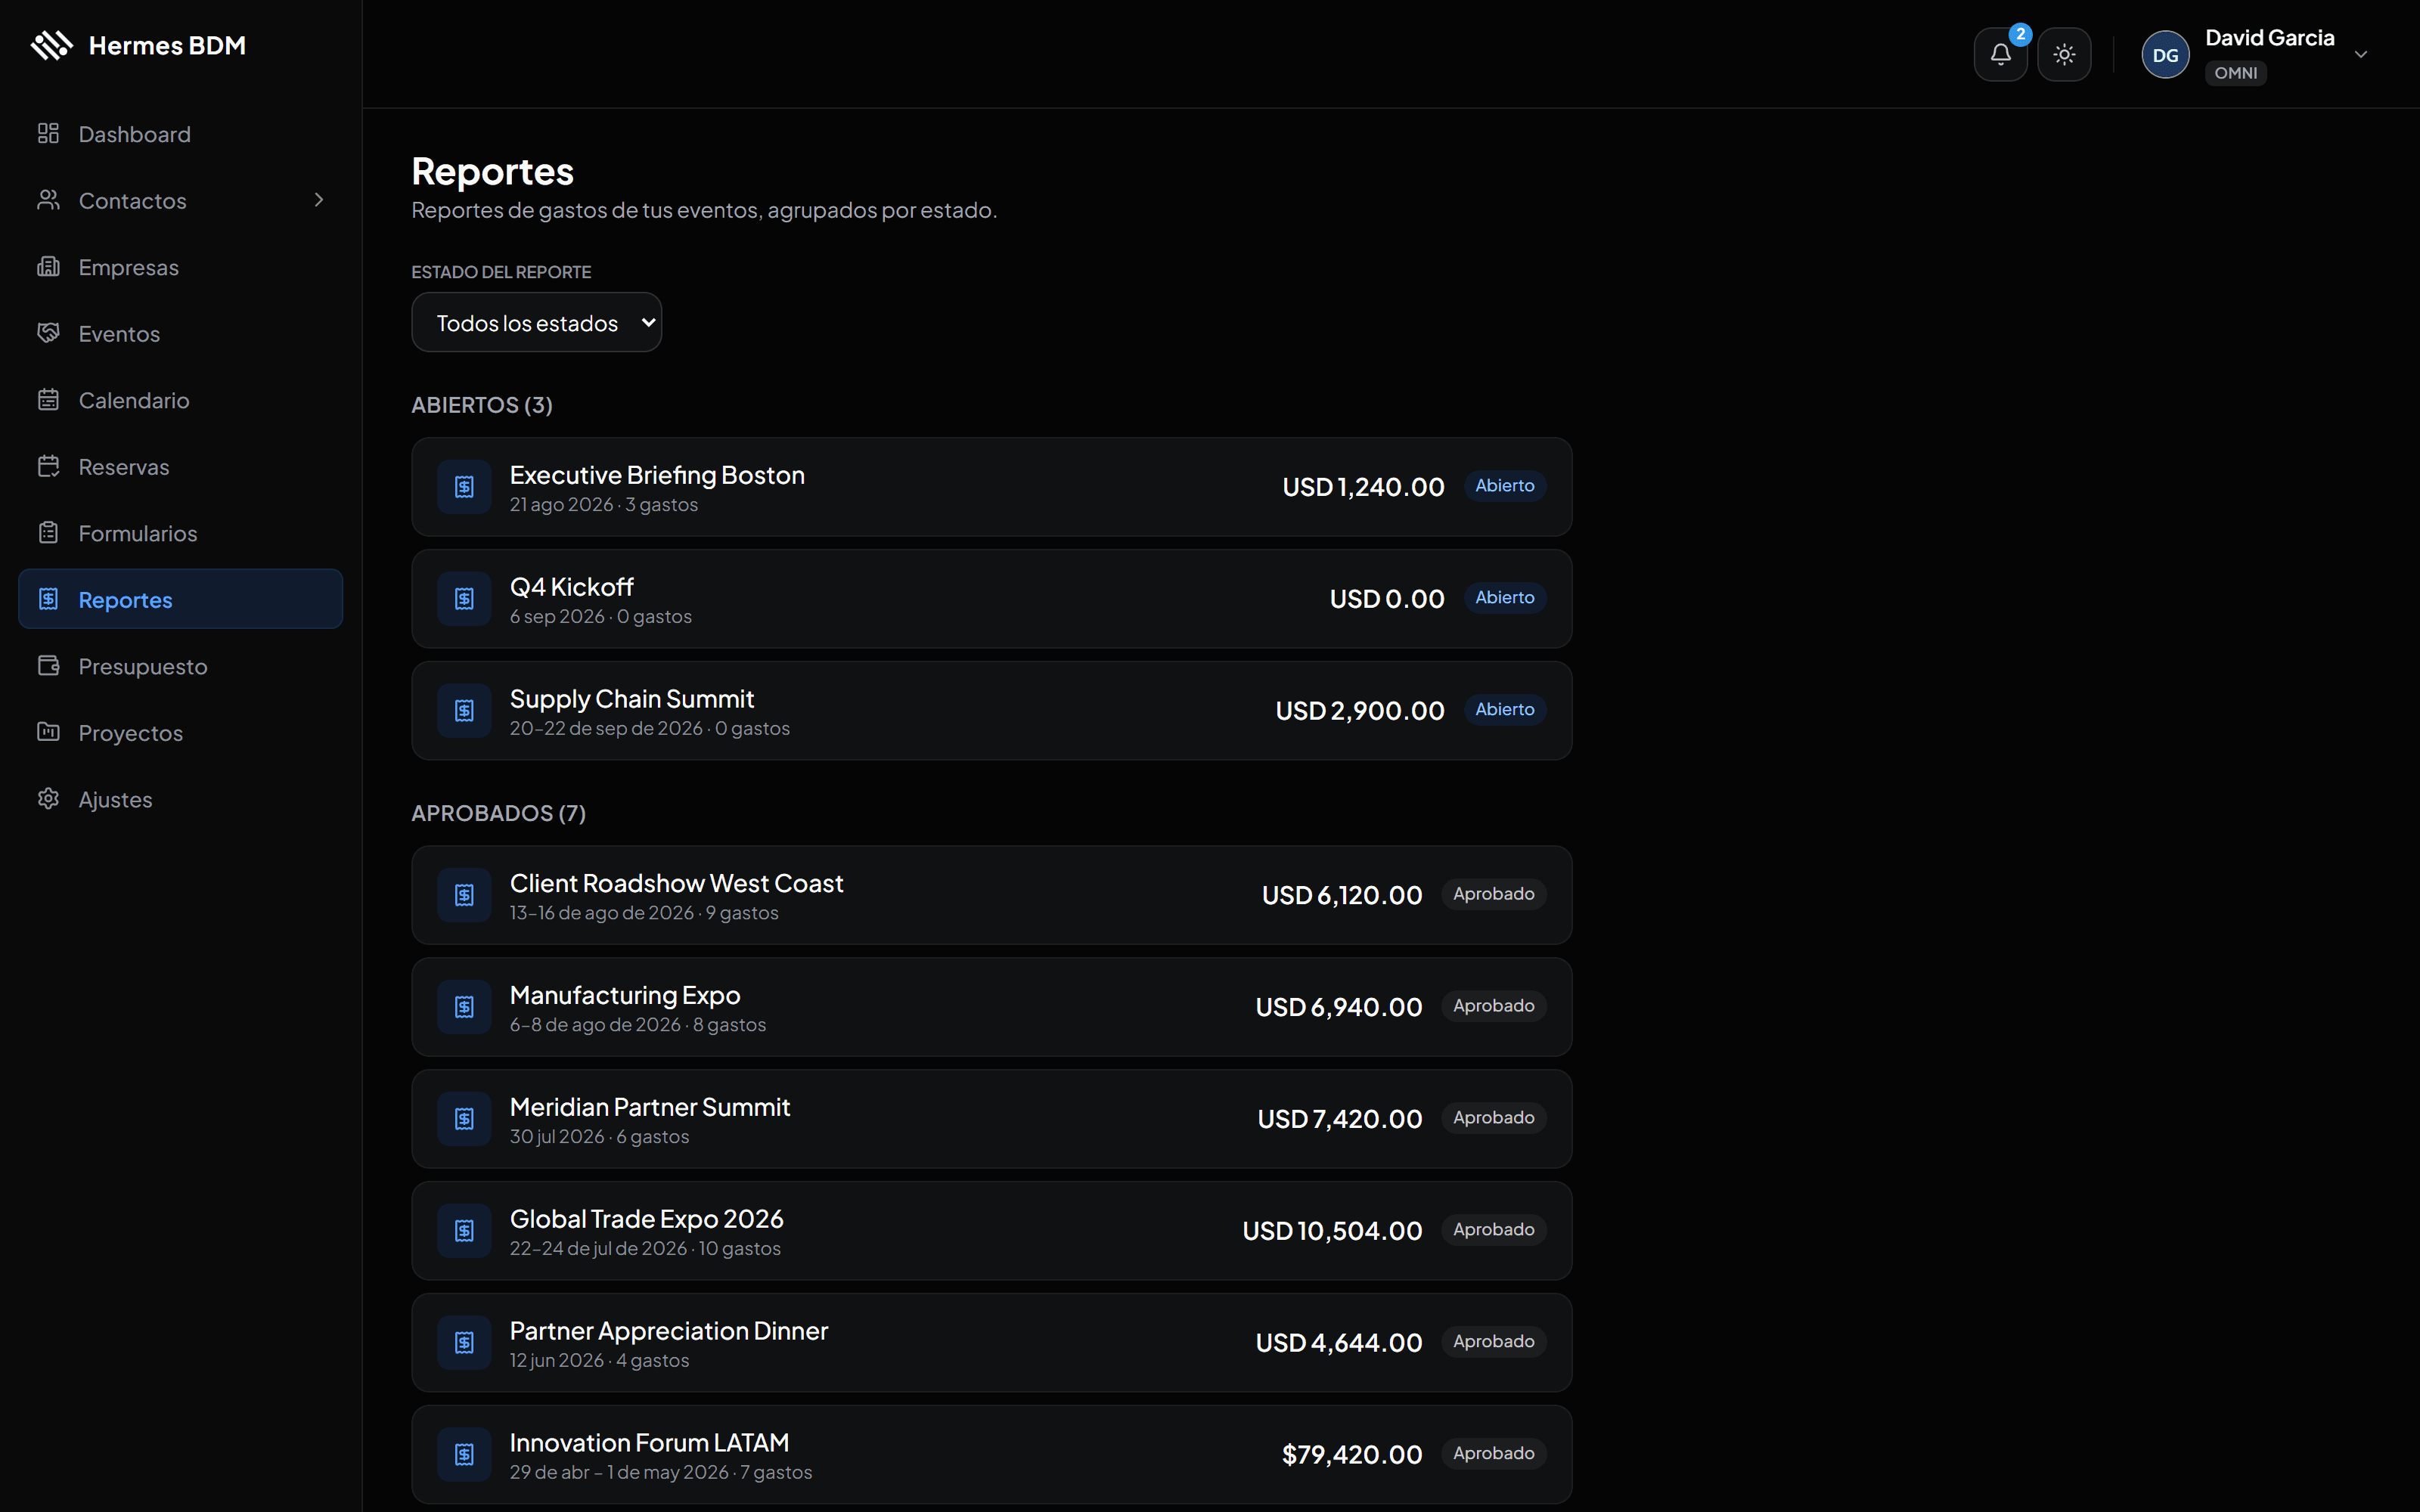Open Empresas in the sidebar
The width and height of the screenshot is (2420, 1512).
pos(180,267)
